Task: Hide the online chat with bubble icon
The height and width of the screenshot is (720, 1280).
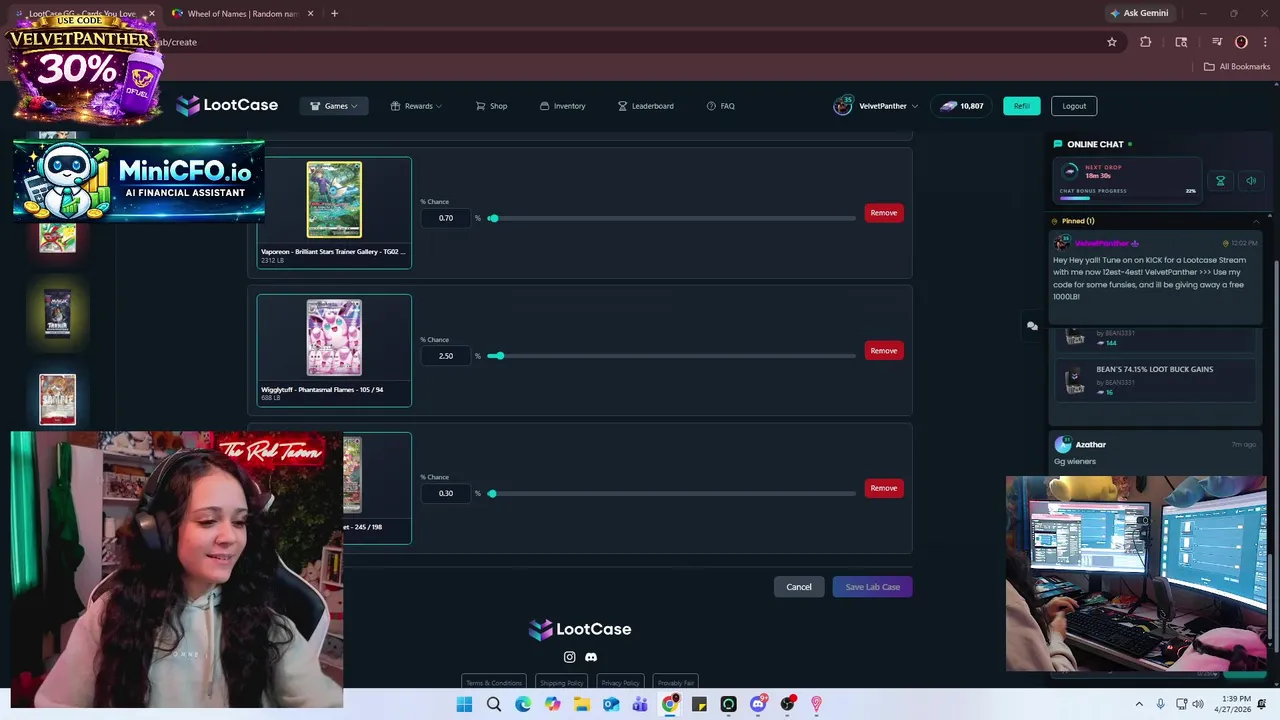Action: [1032, 326]
